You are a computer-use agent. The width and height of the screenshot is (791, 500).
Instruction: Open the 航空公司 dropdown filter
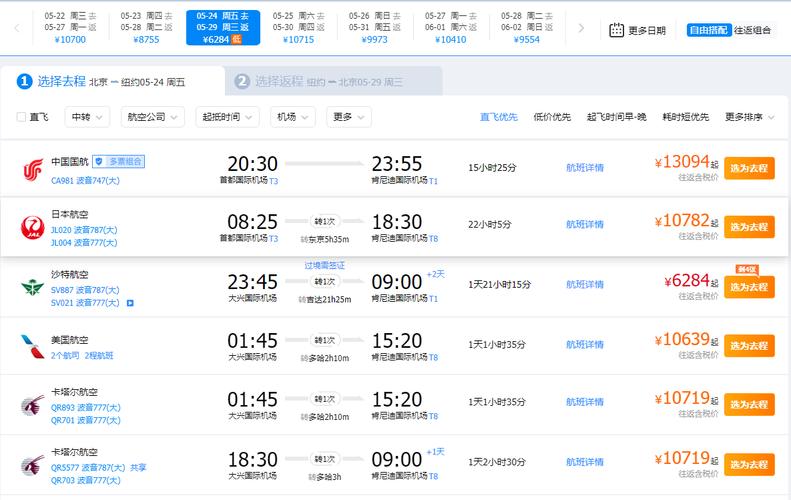152,117
